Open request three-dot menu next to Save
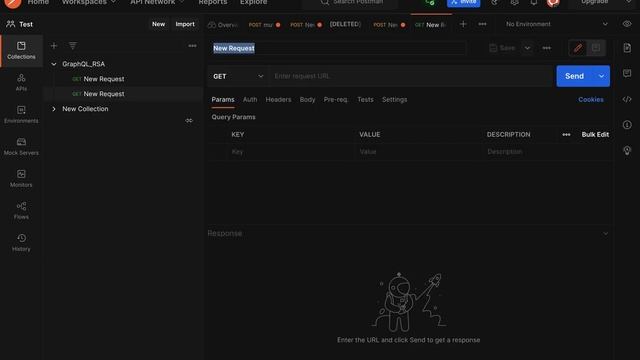Screen dimensions: 640x360 point(546,48)
